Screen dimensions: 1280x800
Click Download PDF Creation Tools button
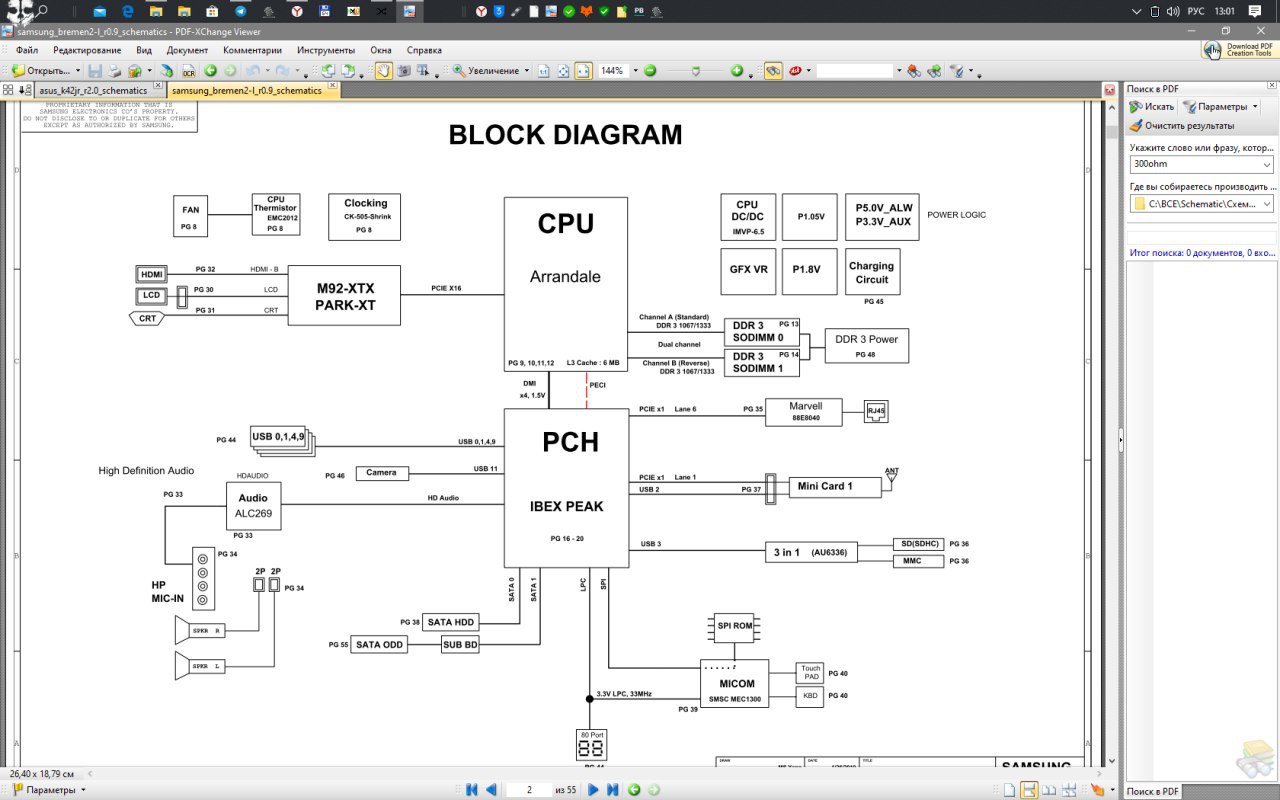click(1238, 50)
